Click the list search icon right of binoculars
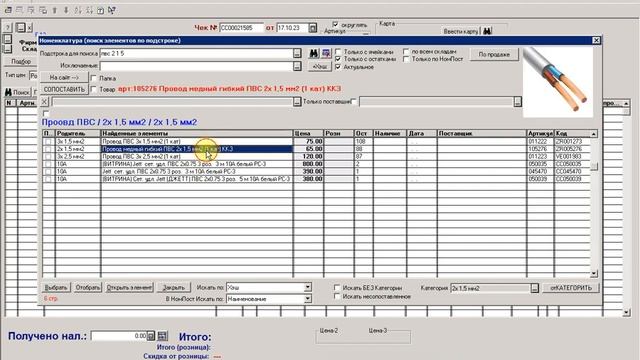 click(326, 53)
